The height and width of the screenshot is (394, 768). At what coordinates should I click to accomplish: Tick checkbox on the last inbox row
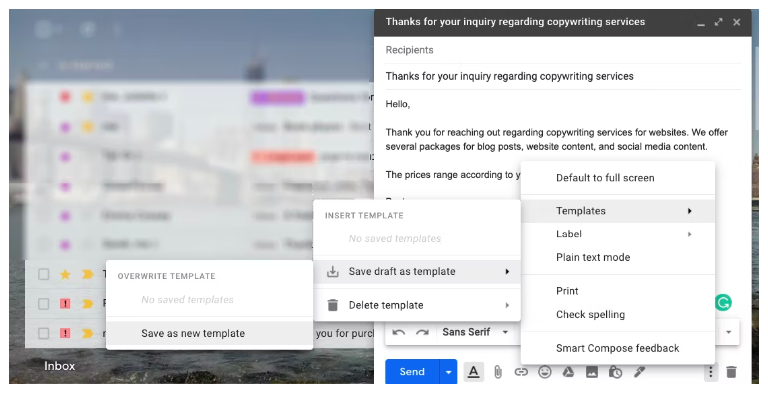(x=44, y=333)
